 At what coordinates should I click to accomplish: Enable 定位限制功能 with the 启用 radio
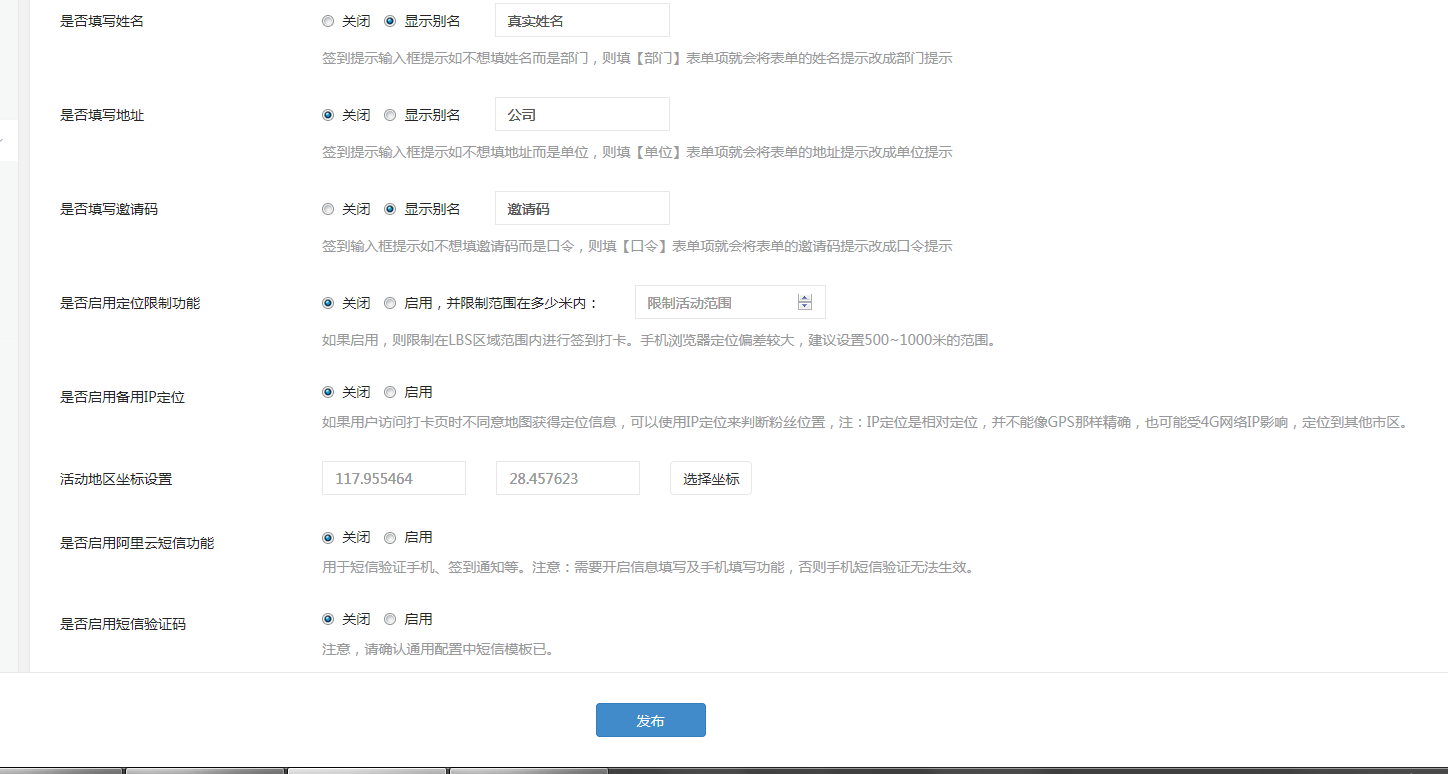pyautogui.click(x=390, y=303)
